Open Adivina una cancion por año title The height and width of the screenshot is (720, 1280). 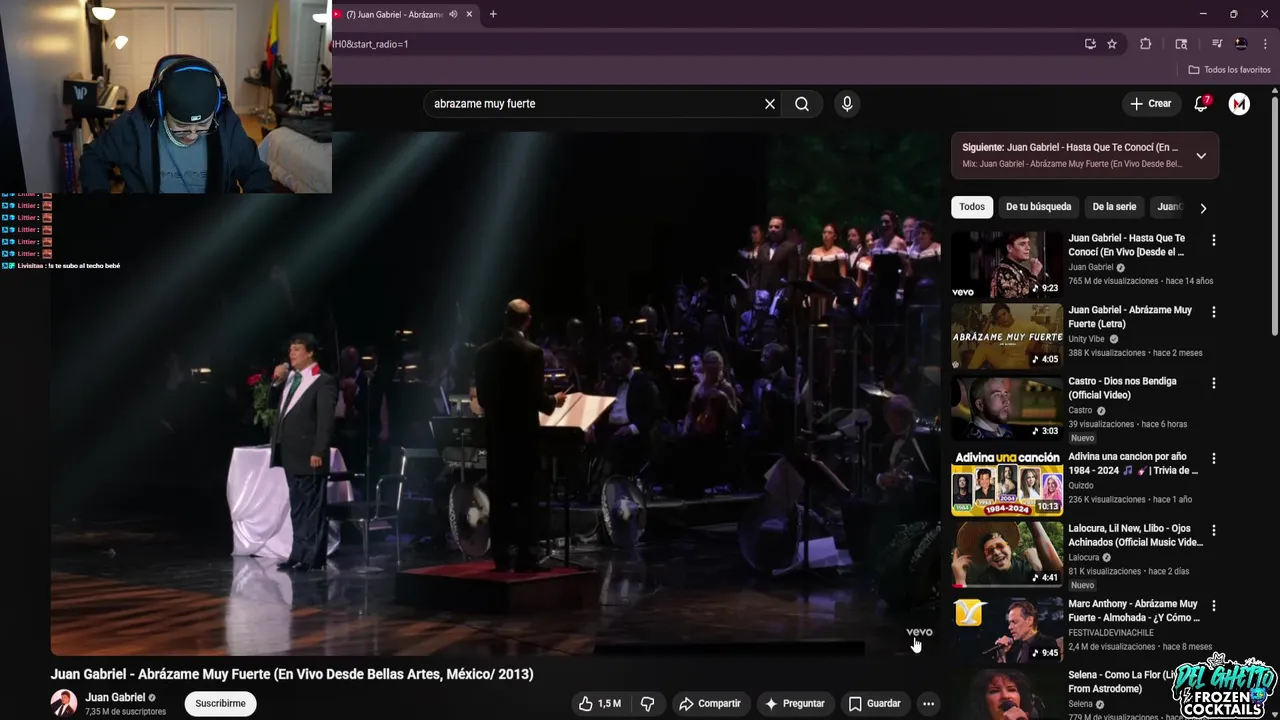[x=1132, y=463]
